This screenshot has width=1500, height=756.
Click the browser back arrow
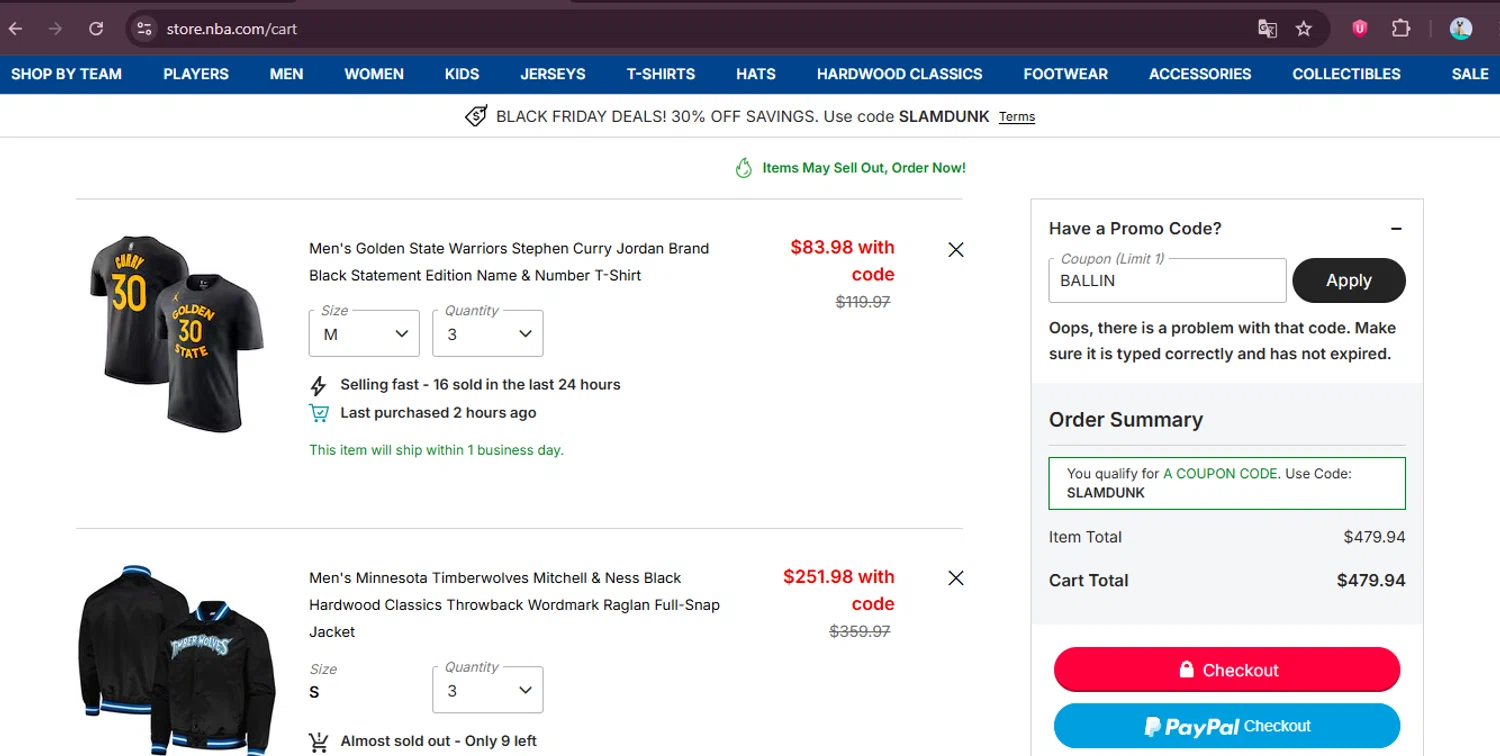click(x=16, y=29)
